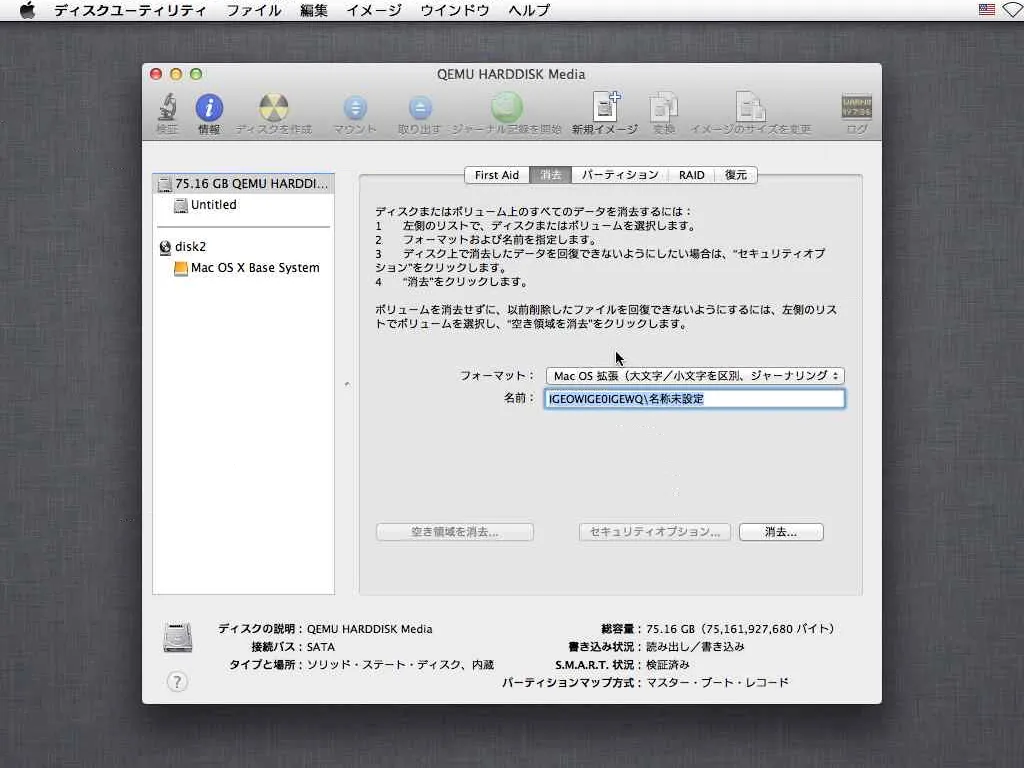
Task: Click the hard disk icon beside disk description
Action: 178,638
